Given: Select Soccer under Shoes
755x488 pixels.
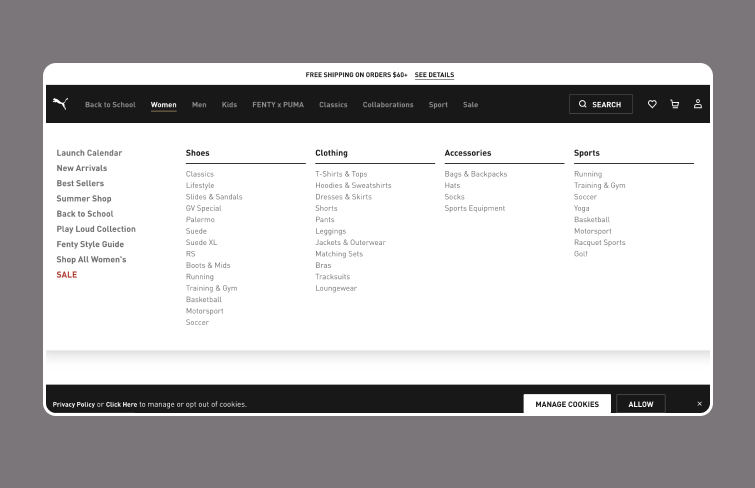Looking at the screenshot, I should point(197,322).
